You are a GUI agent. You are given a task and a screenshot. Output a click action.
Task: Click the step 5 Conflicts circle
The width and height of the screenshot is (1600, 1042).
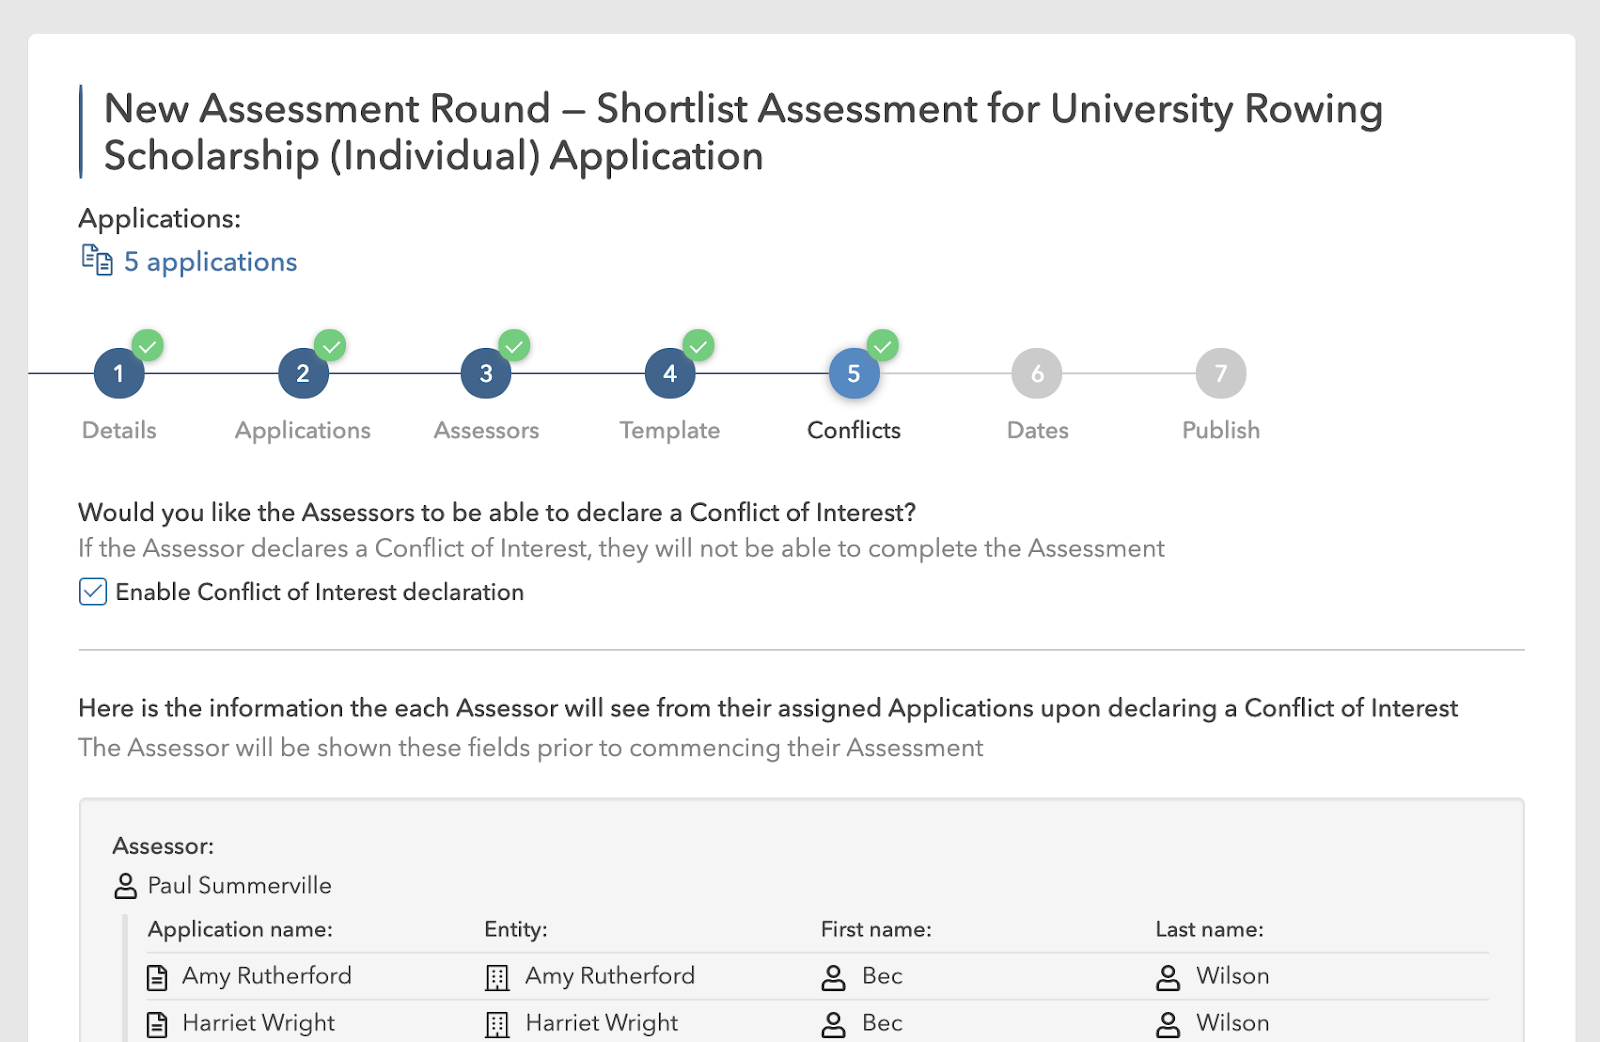[854, 374]
